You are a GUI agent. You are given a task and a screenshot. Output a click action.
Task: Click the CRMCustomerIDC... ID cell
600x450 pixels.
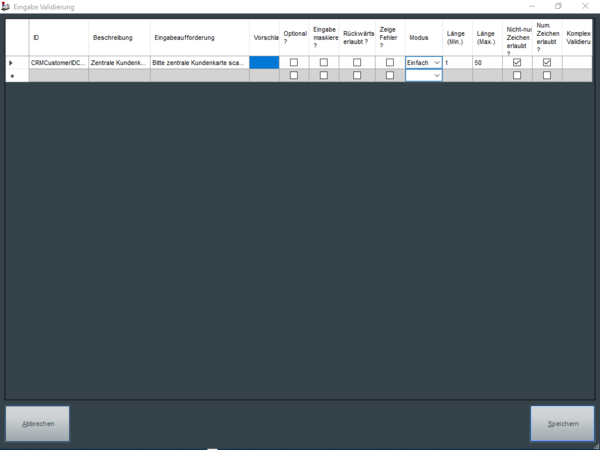tap(58, 63)
